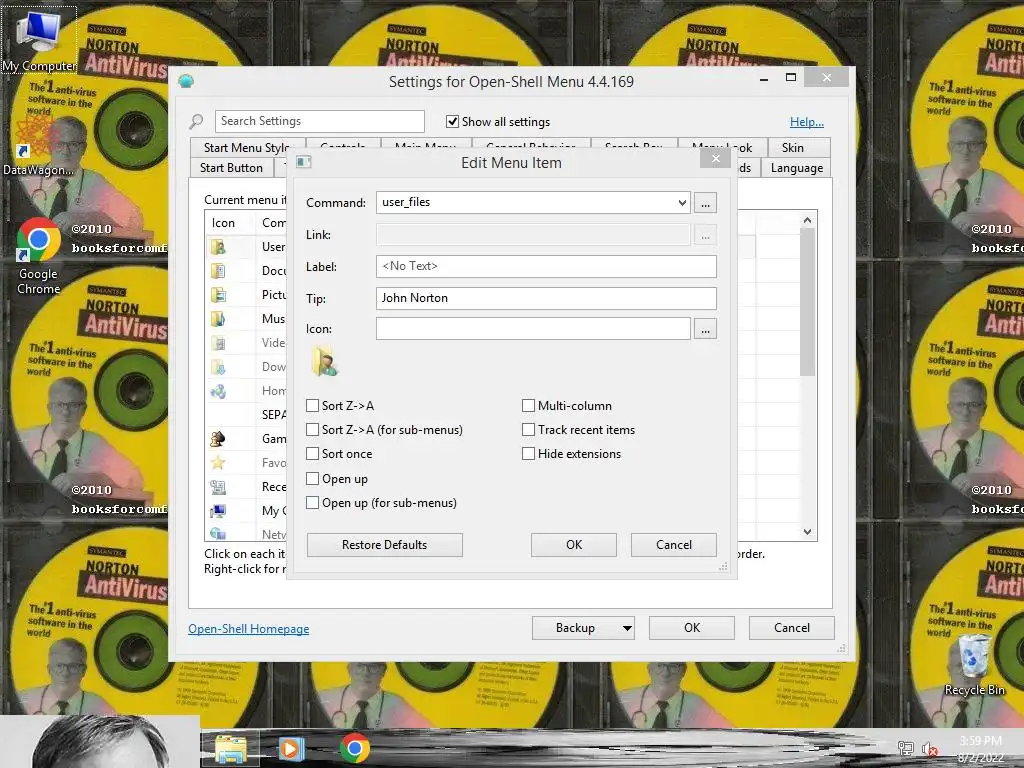Select the Favorites star row icon
Viewport: 1024px width, 768px height.
coord(217,462)
